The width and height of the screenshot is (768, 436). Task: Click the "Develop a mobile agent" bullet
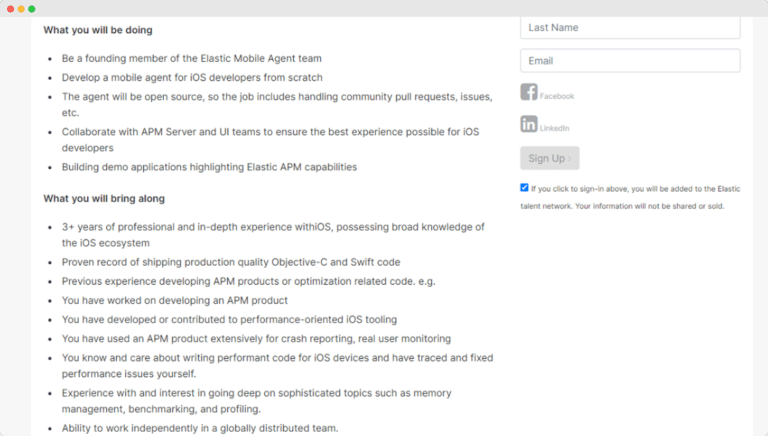coord(192,76)
